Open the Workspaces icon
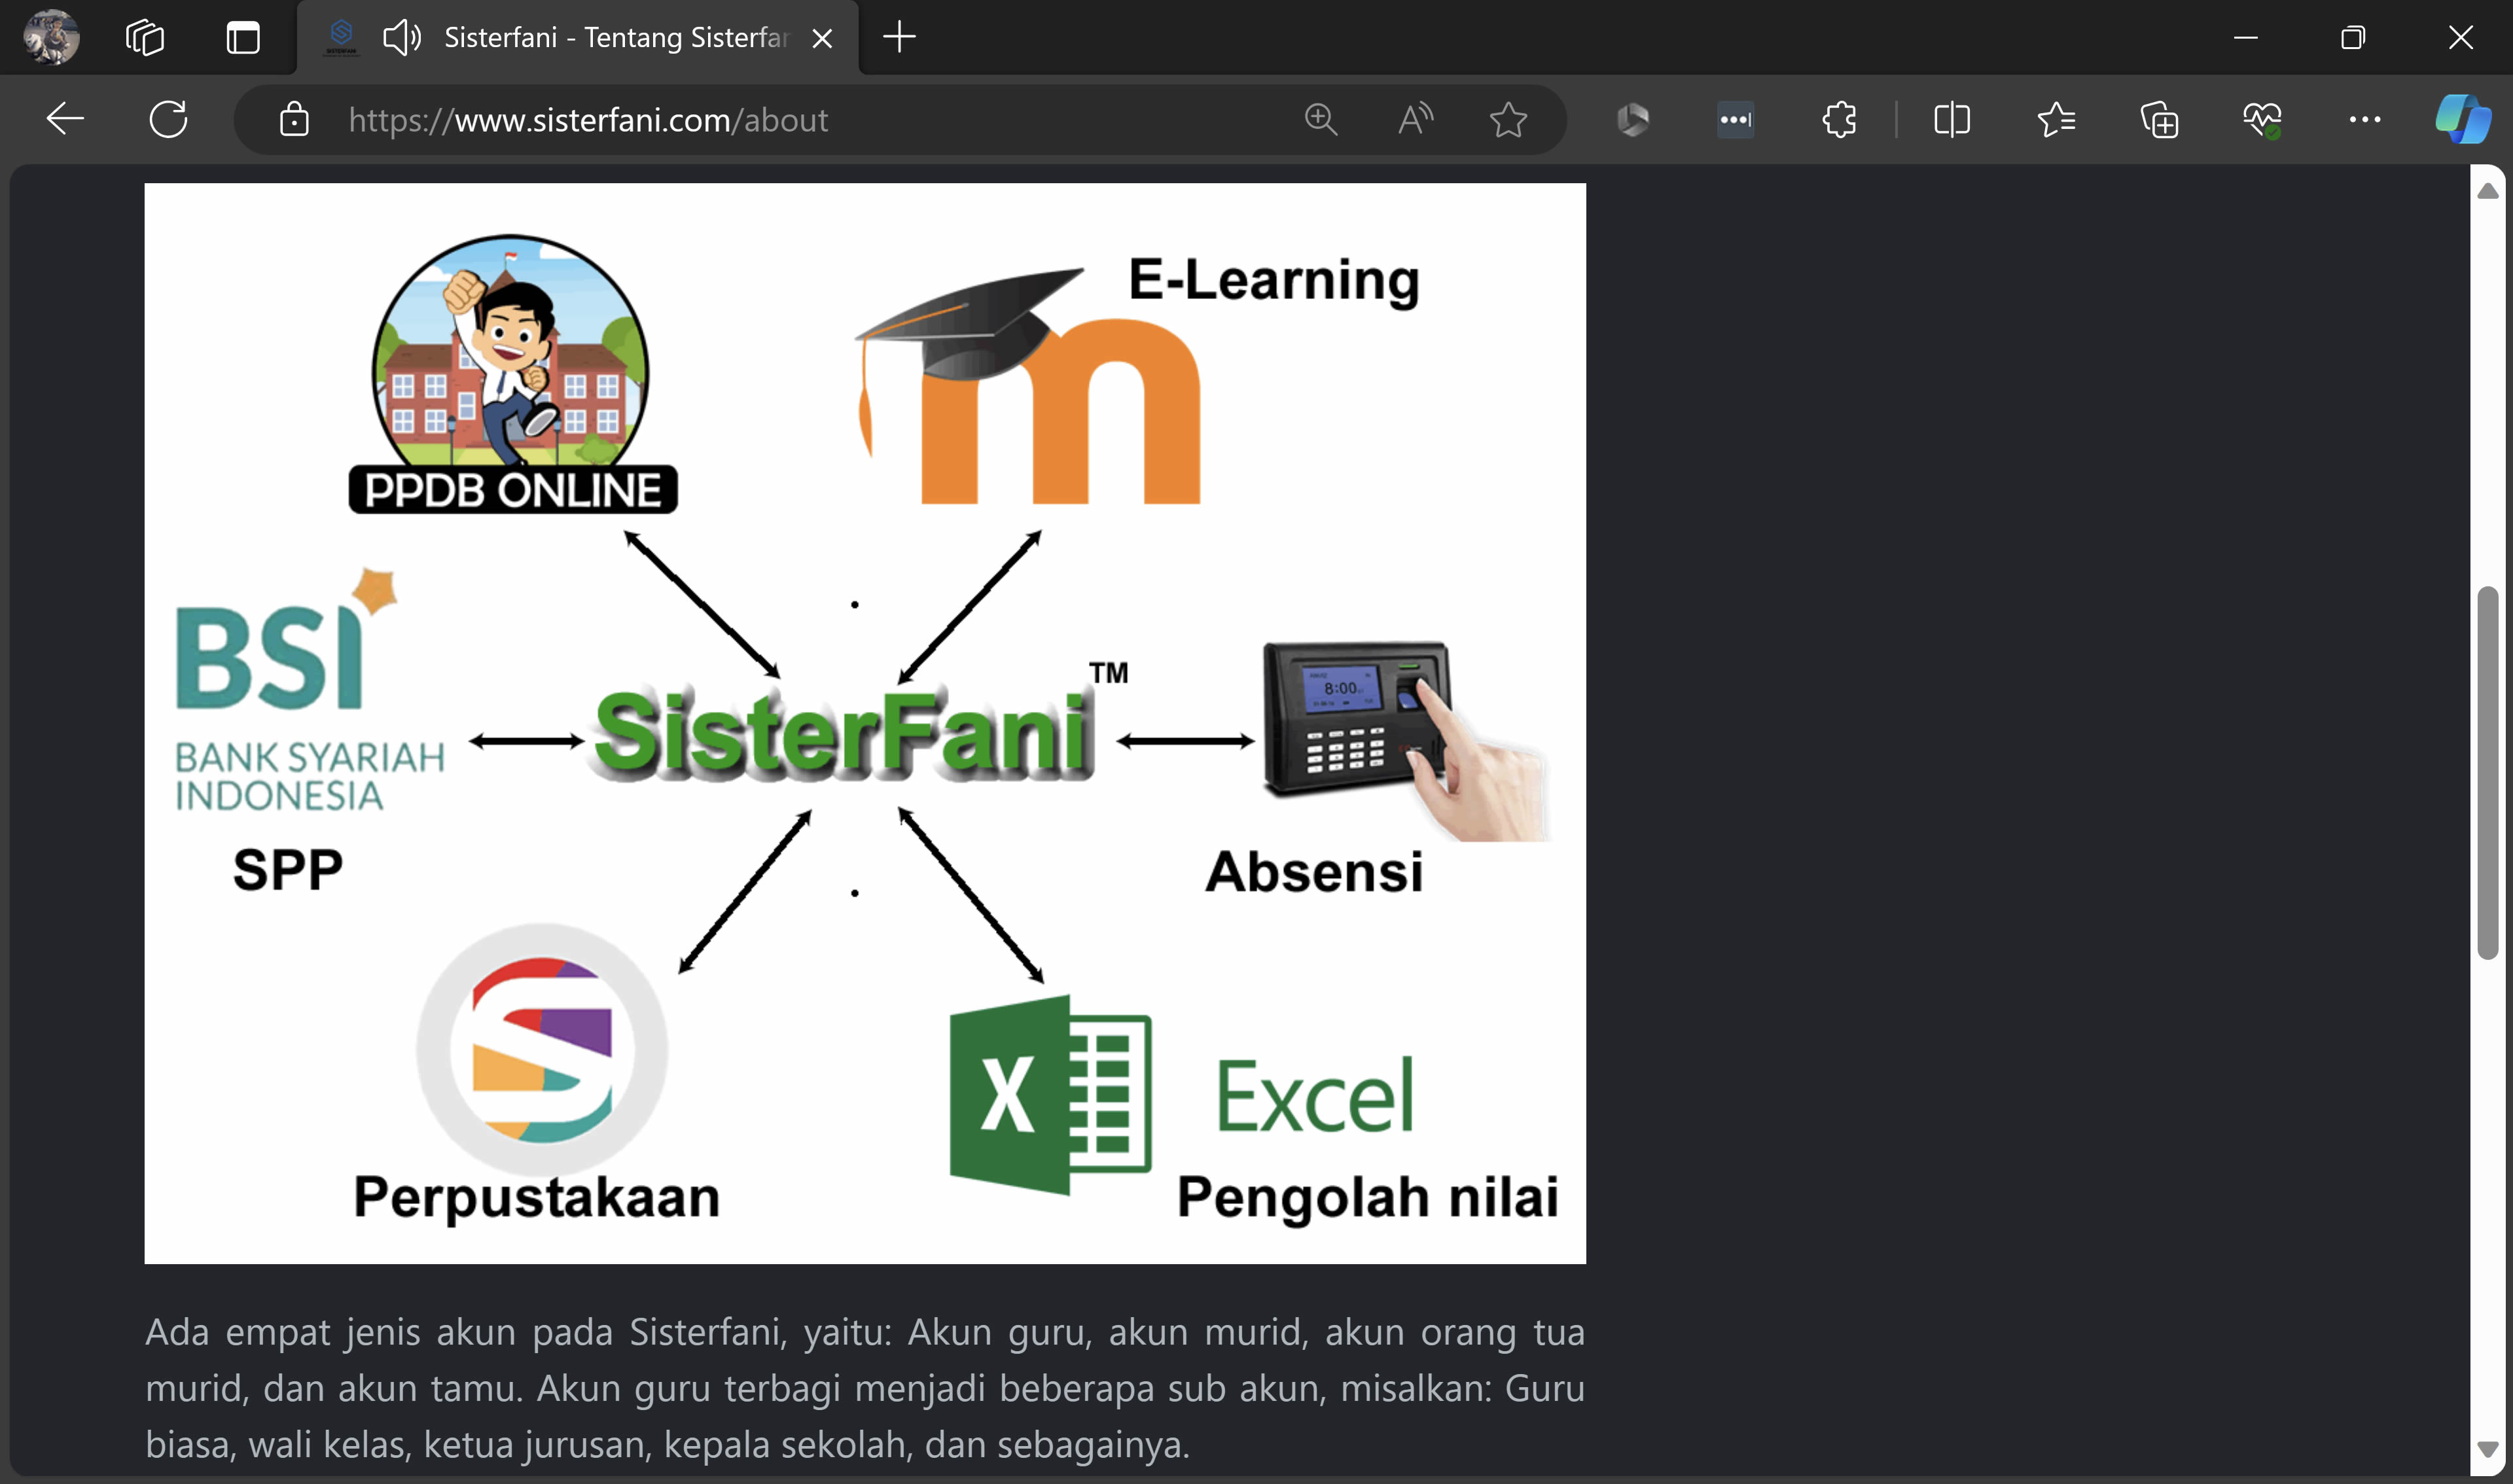Image resolution: width=2513 pixels, height=1484 pixels. (x=145, y=38)
